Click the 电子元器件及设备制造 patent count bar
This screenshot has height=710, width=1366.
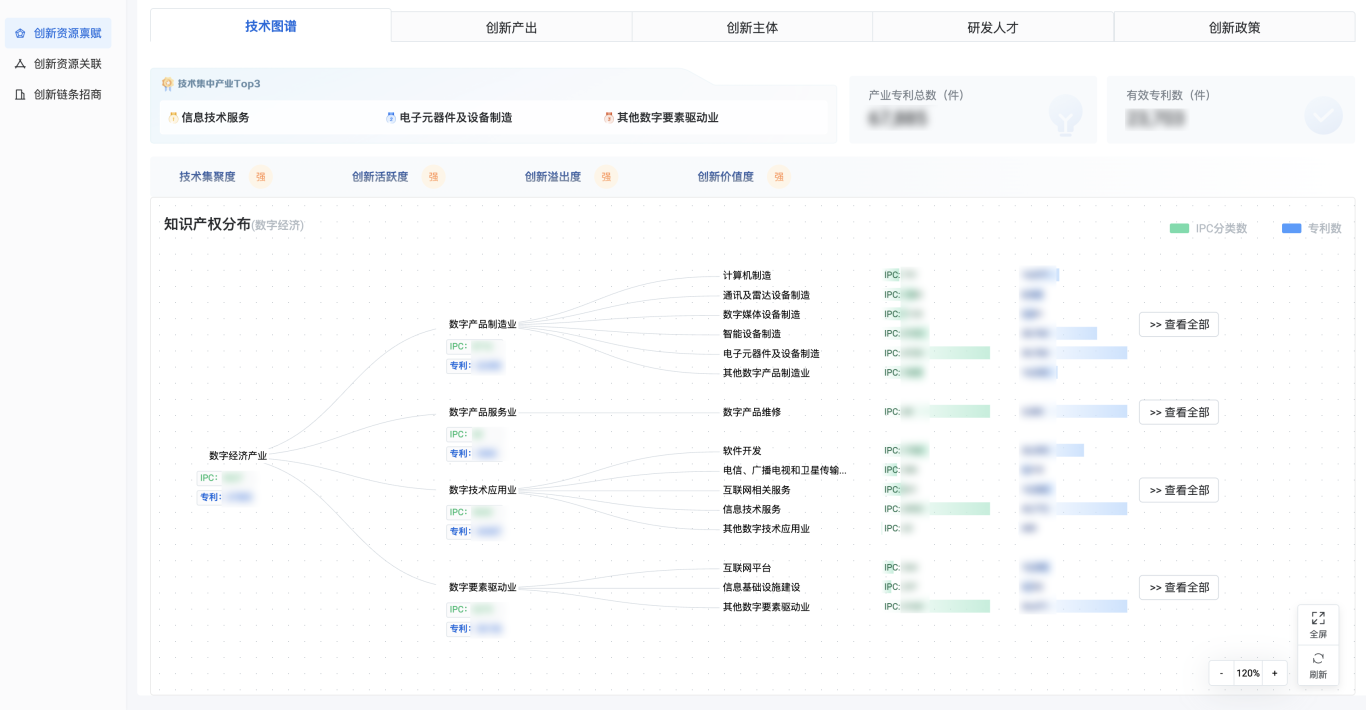coord(1073,353)
